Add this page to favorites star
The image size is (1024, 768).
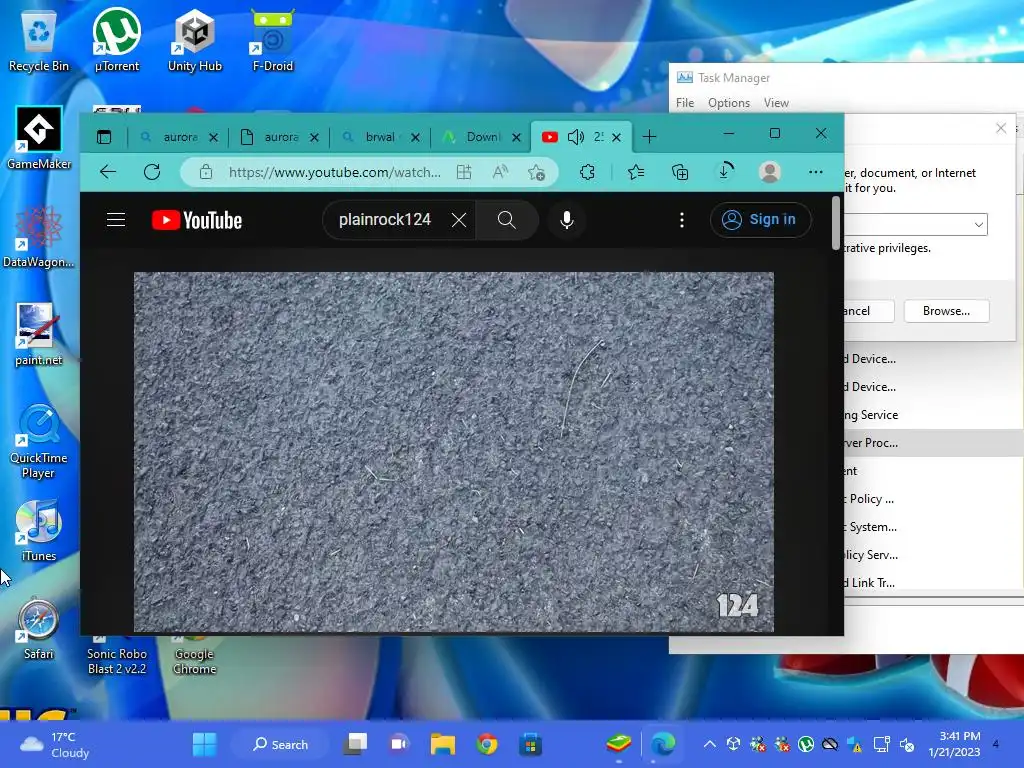[536, 172]
